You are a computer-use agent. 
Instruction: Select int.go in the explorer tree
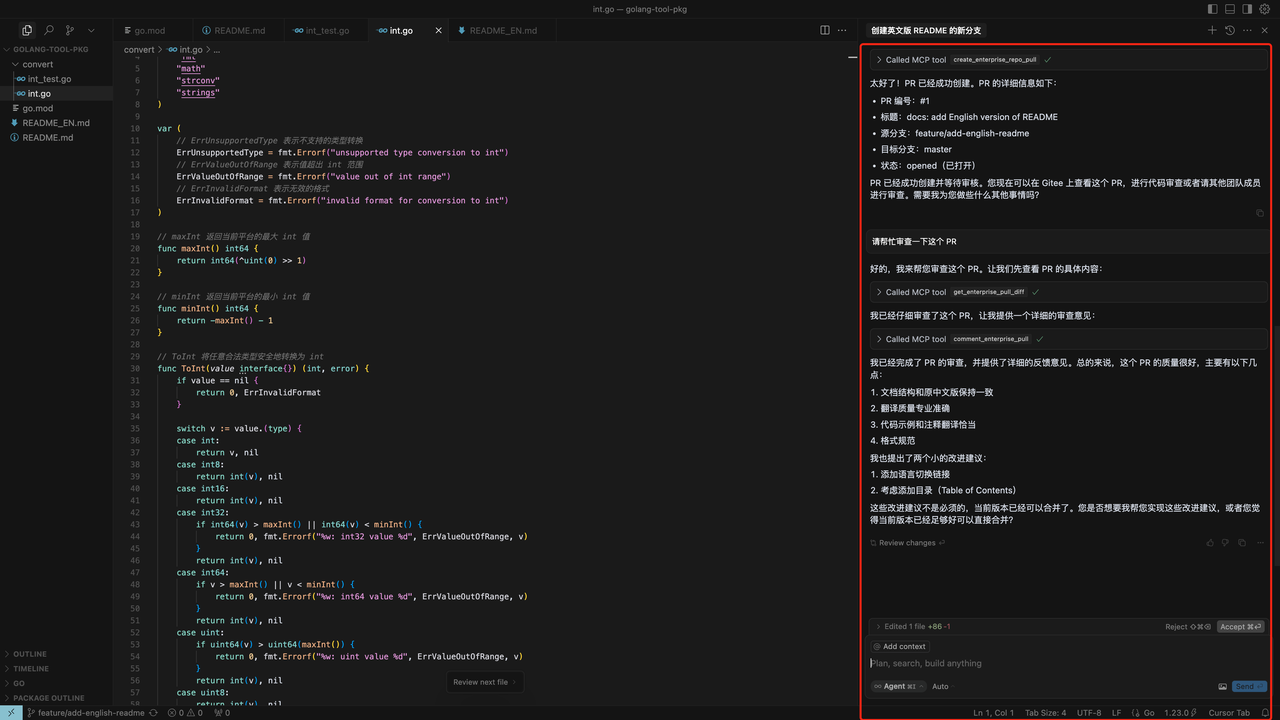56,93
